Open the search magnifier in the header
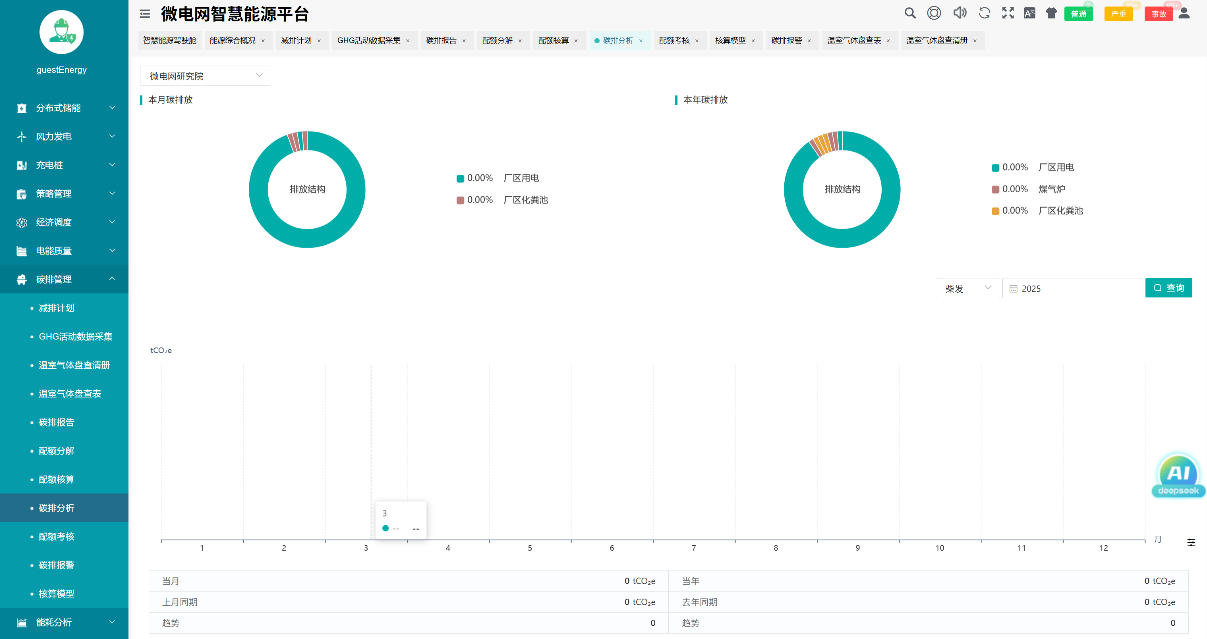The width and height of the screenshot is (1207, 639). (x=910, y=13)
